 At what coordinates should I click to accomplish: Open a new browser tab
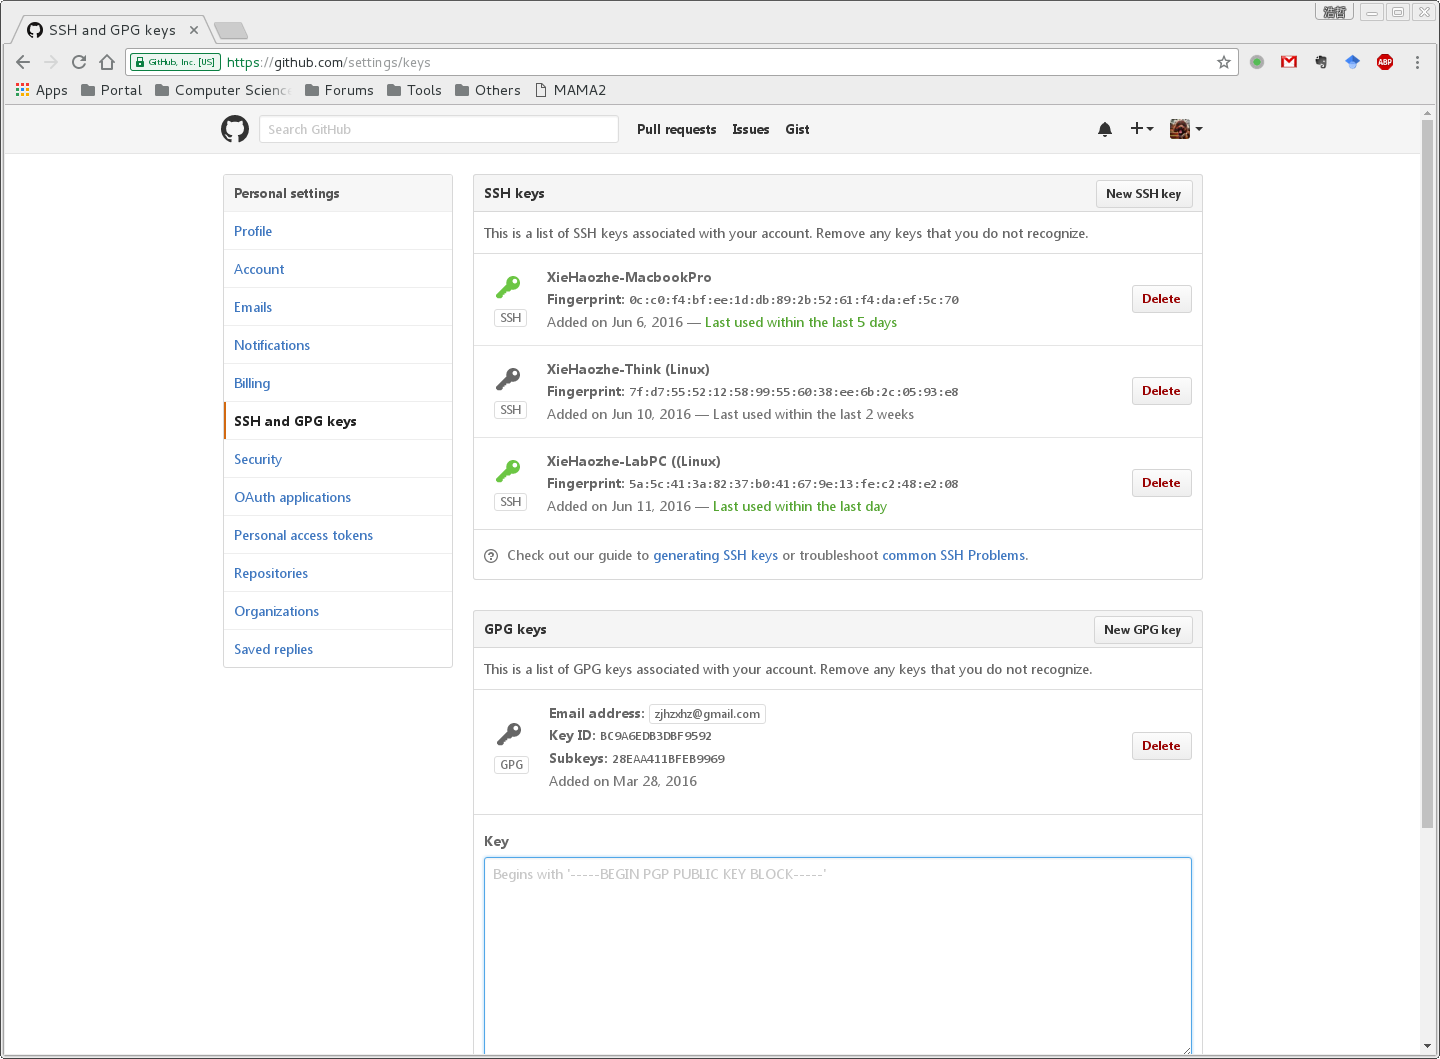(x=231, y=30)
